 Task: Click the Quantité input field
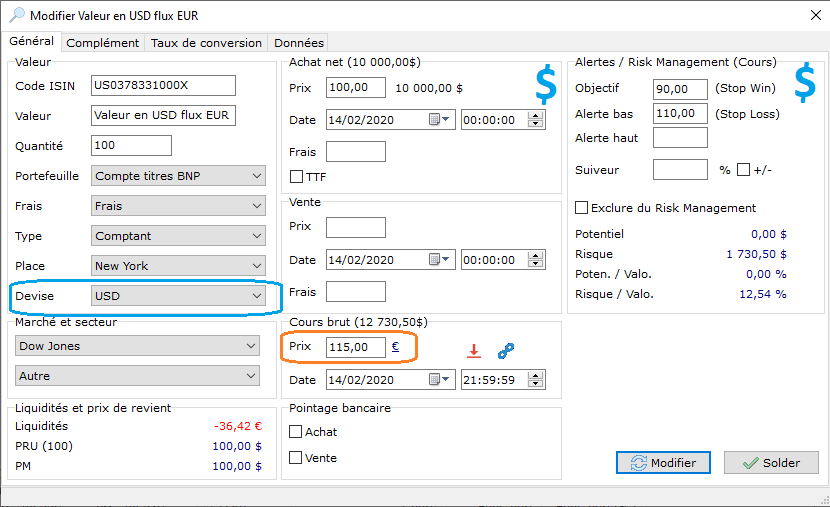[x=131, y=145]
